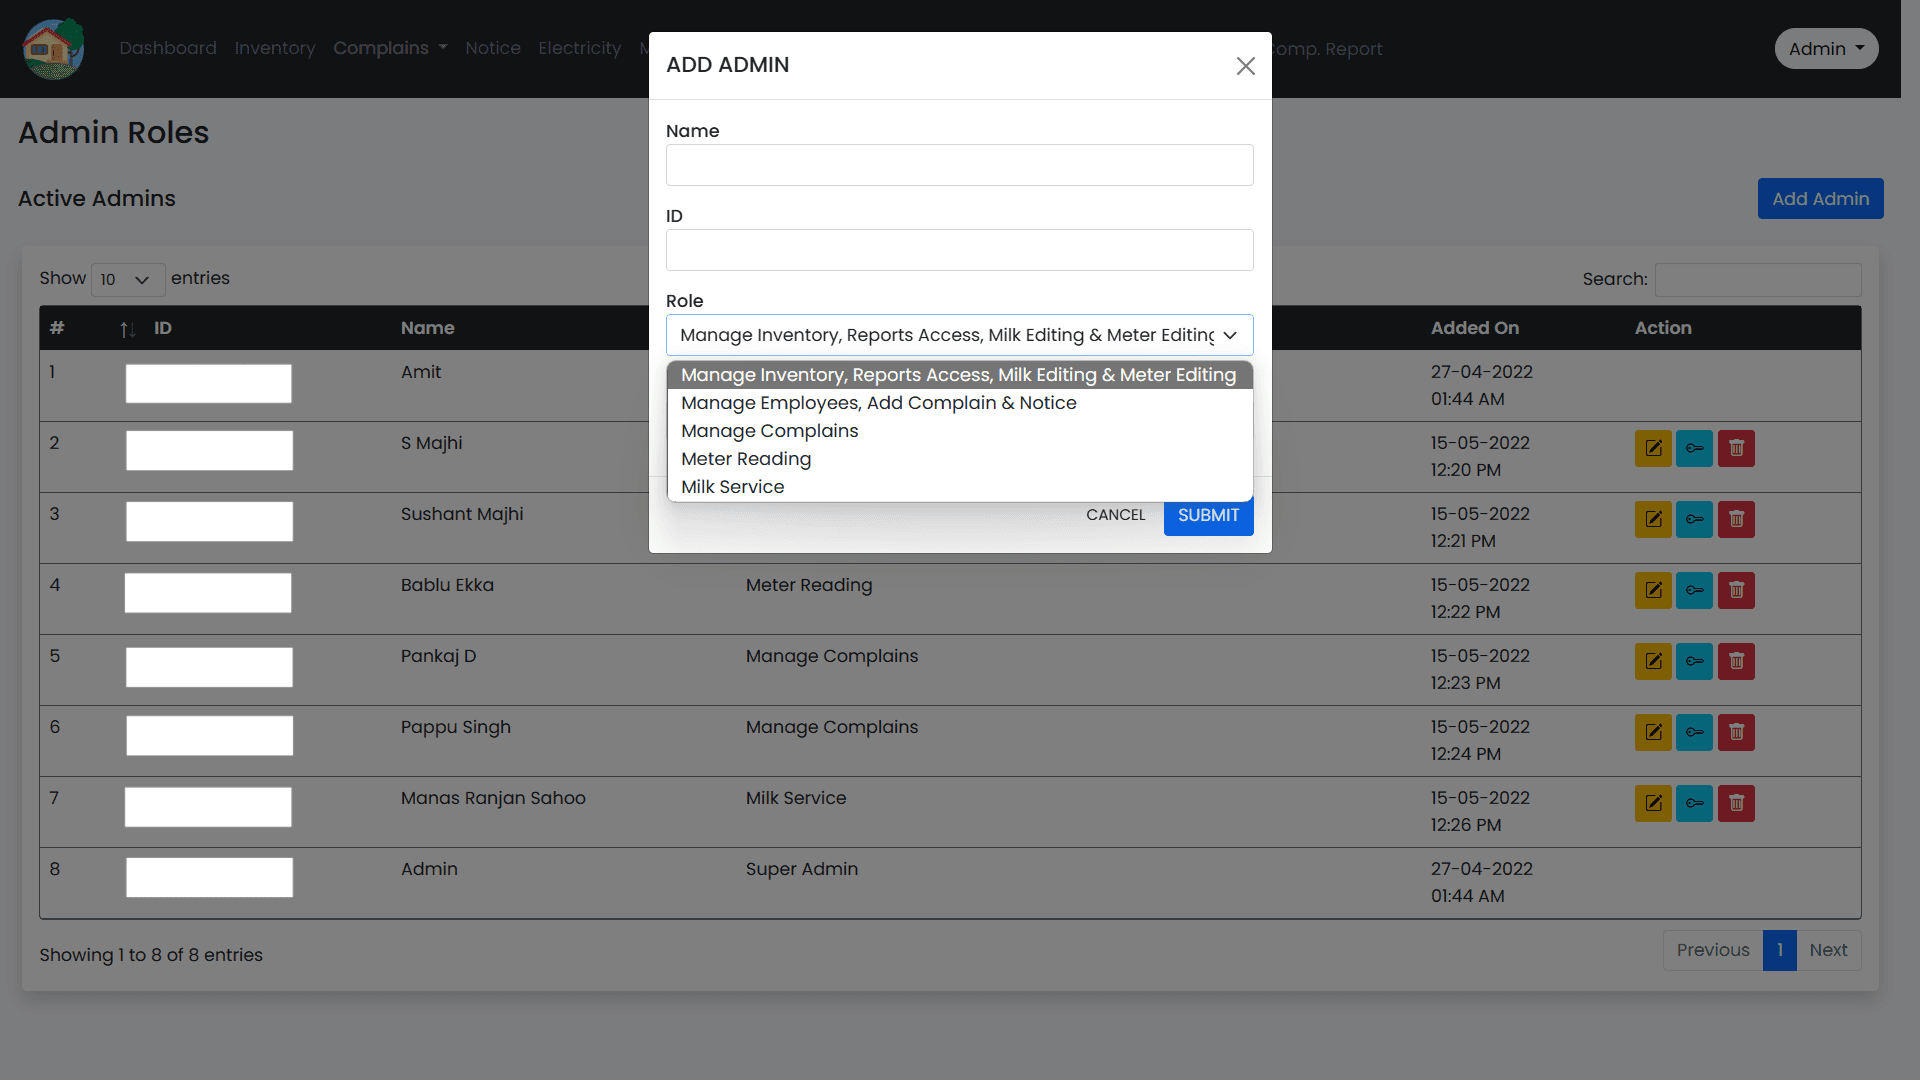Click inside the Search field
The width and height of the screenshot is (1920, 1080).
tap(1757, 280)
